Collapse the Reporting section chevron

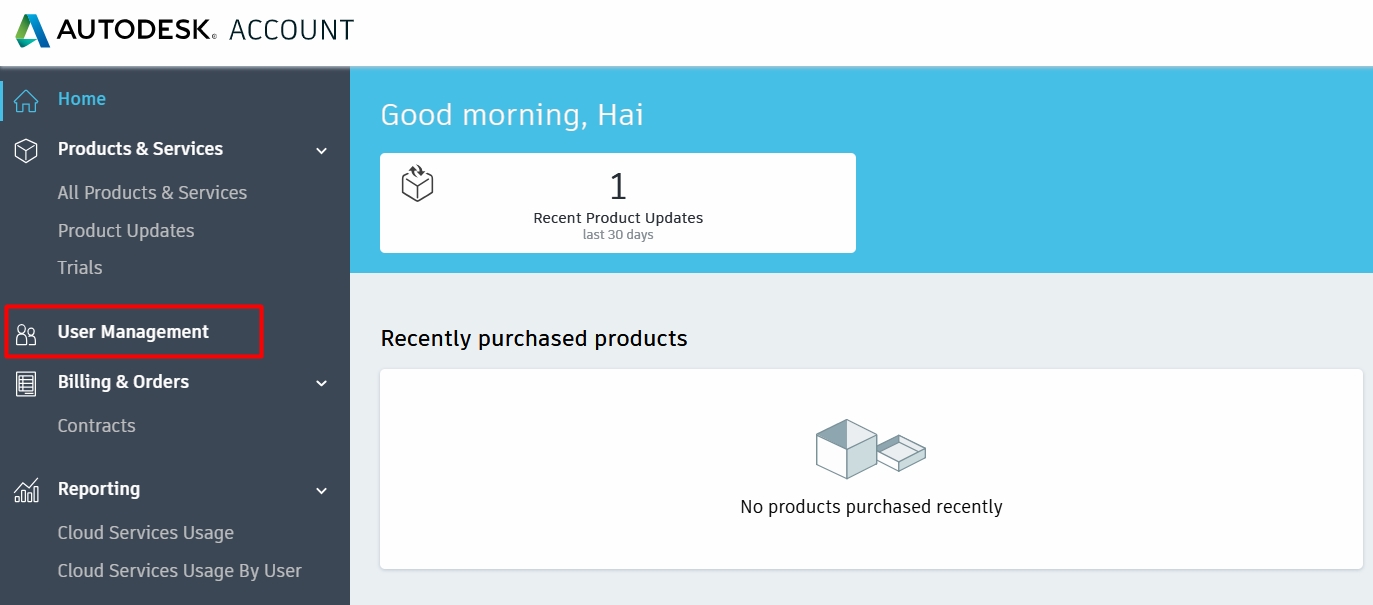pyautogui.click(x=321, y=491)
